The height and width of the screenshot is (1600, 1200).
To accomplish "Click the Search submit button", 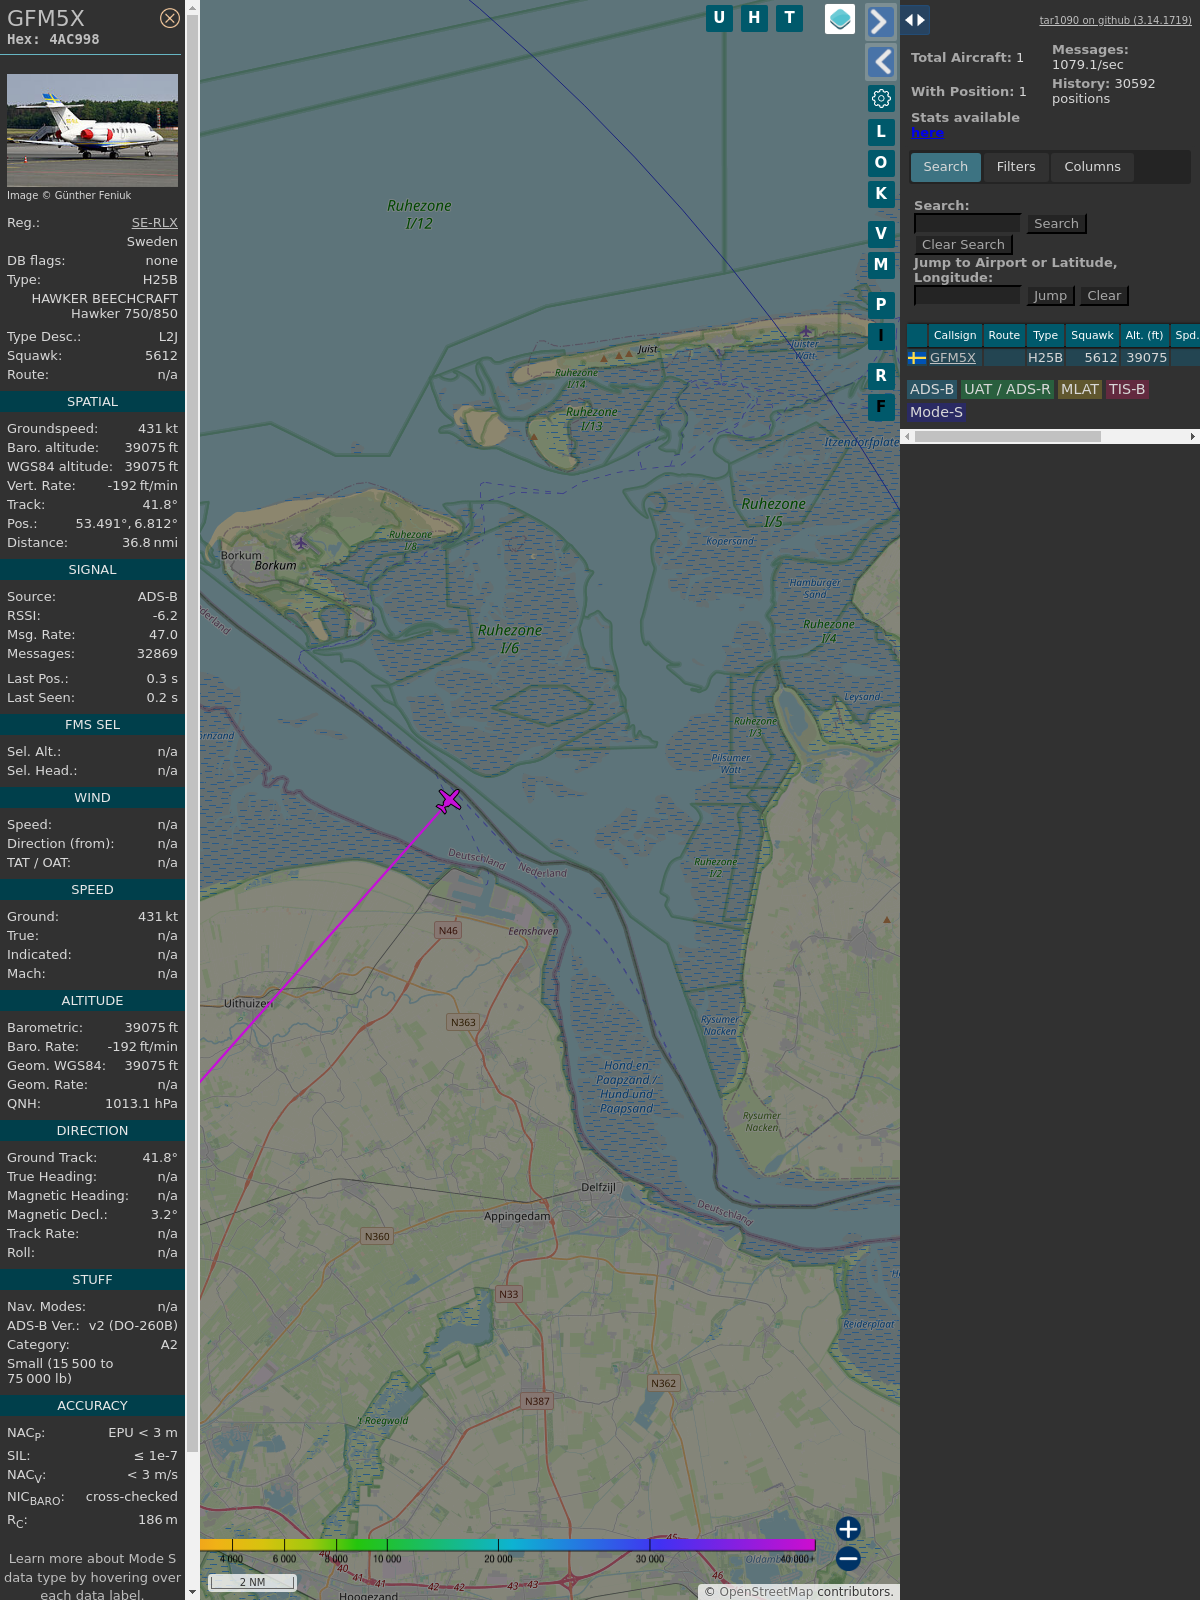I will pos(1056,224).
